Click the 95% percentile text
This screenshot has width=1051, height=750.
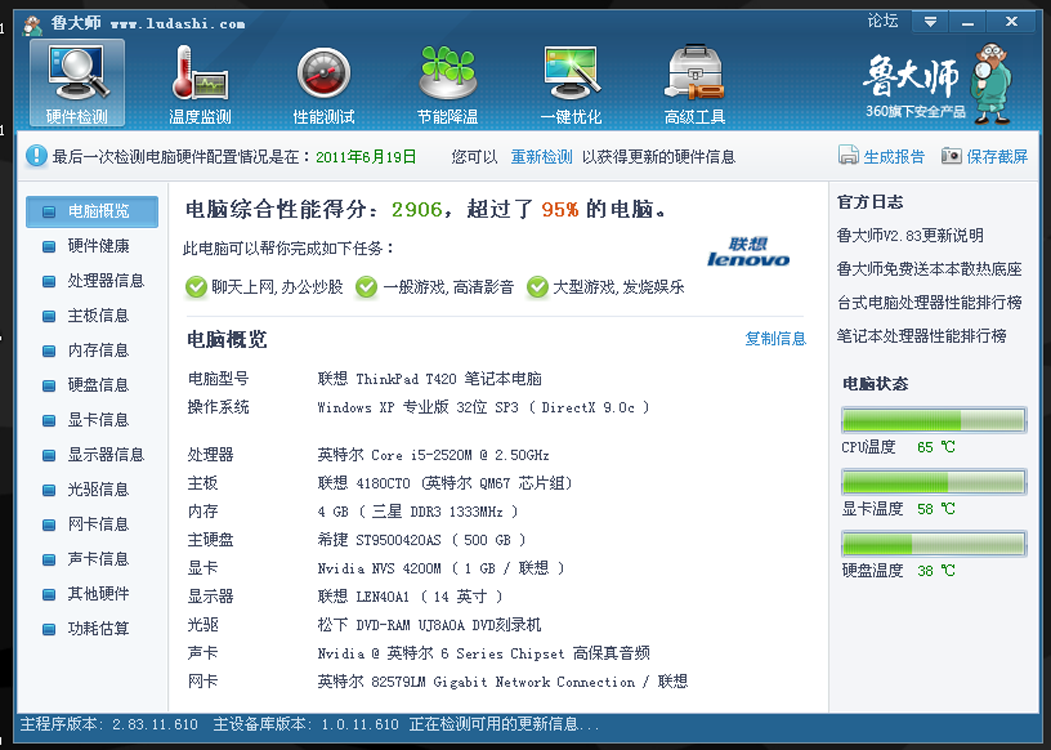point(560,210)
